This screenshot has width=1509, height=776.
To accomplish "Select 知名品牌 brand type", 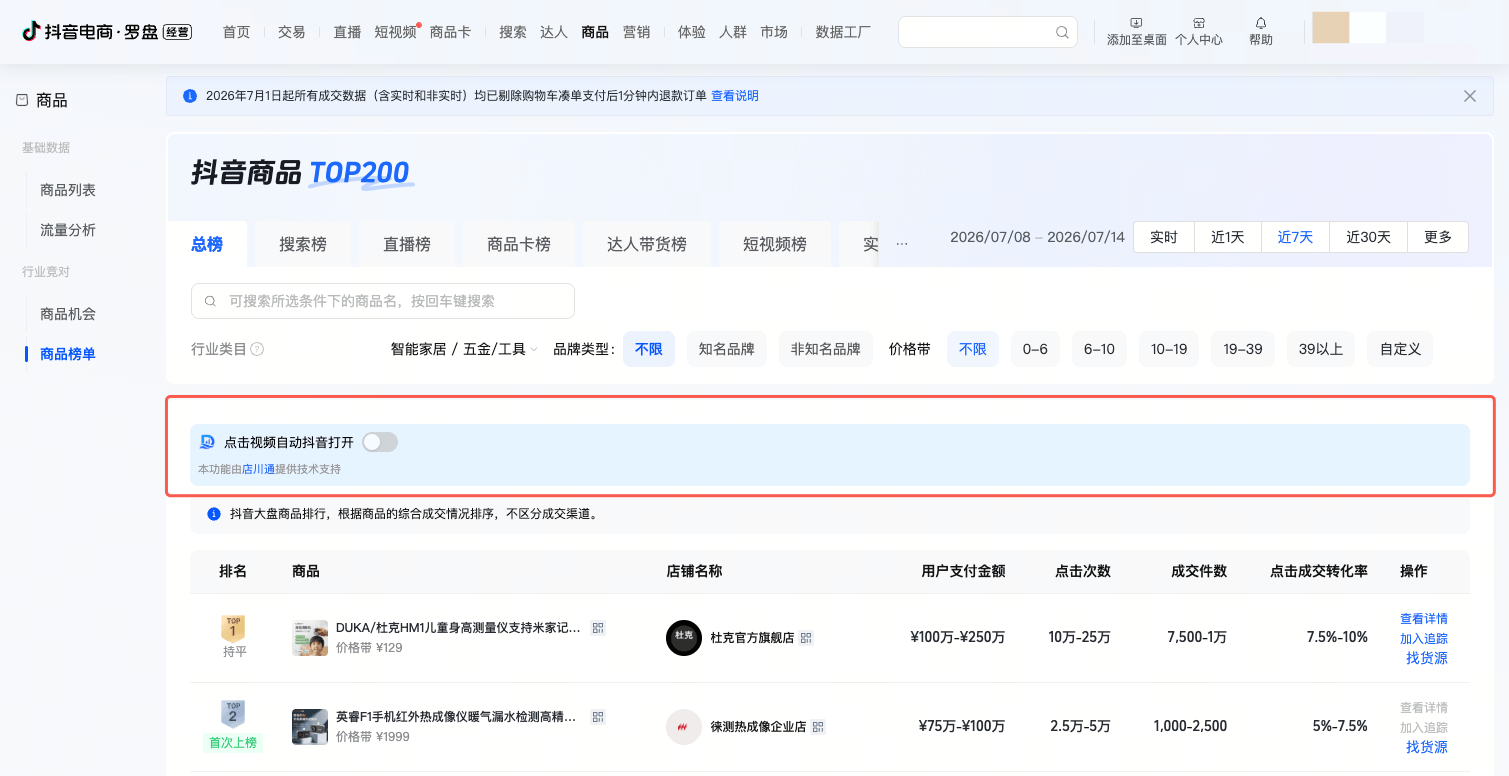I will (x=727, y=349).
